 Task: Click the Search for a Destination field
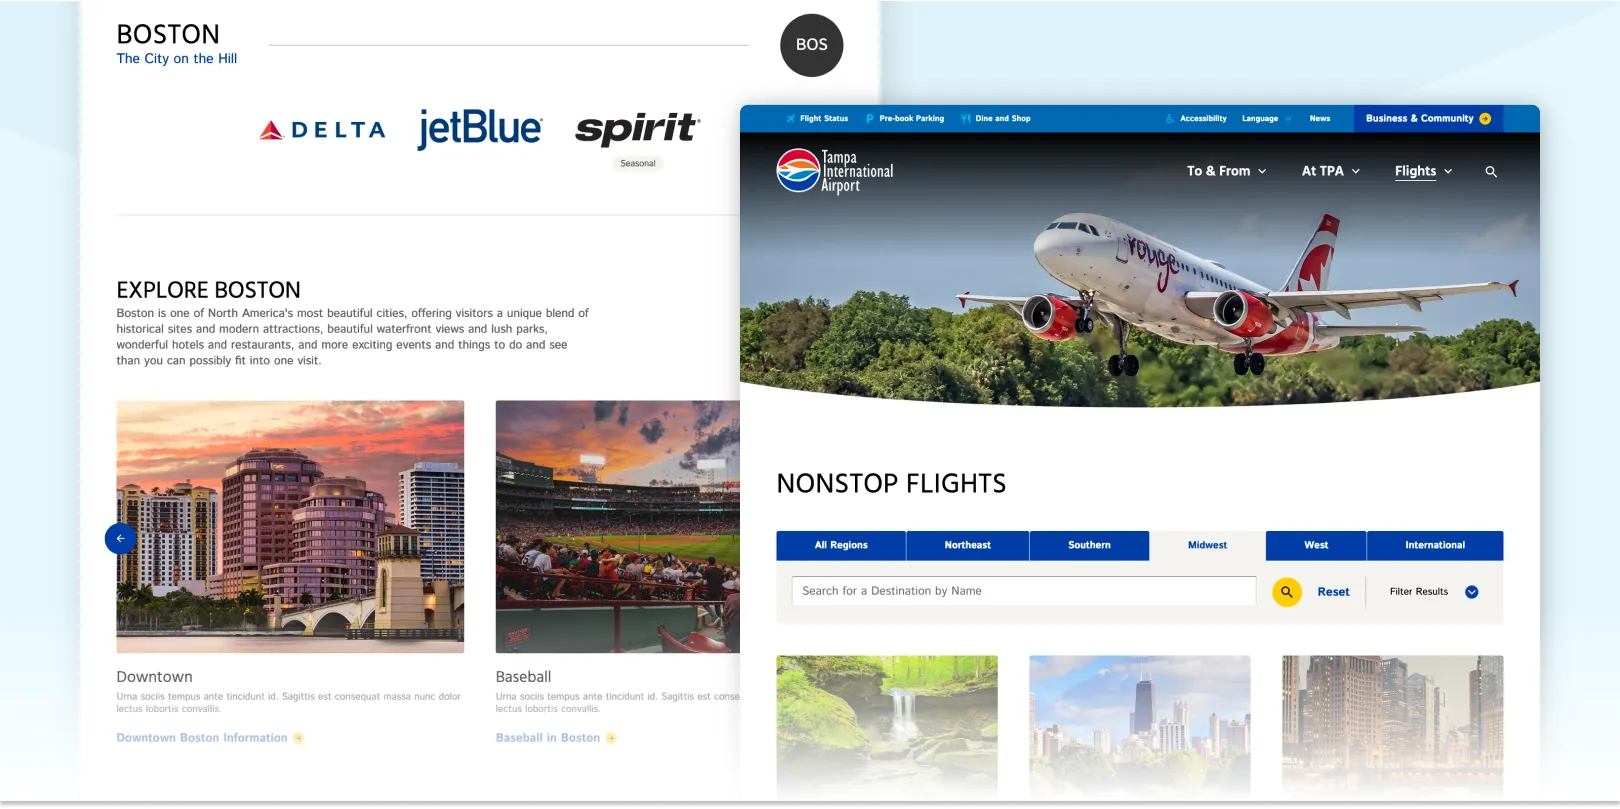[1024, 591]
